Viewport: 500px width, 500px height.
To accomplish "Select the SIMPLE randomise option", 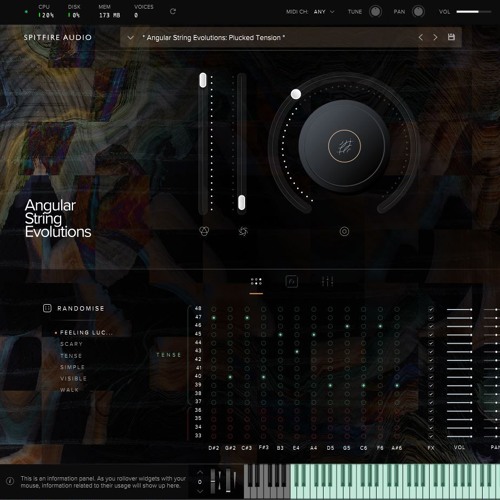I will click(72, 367).
